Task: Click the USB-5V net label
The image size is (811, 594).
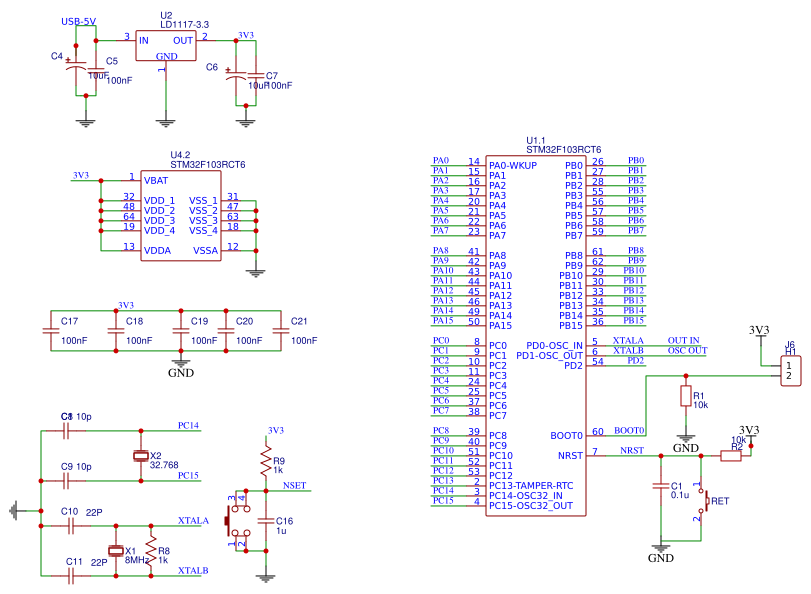Action: coord(79,21)
